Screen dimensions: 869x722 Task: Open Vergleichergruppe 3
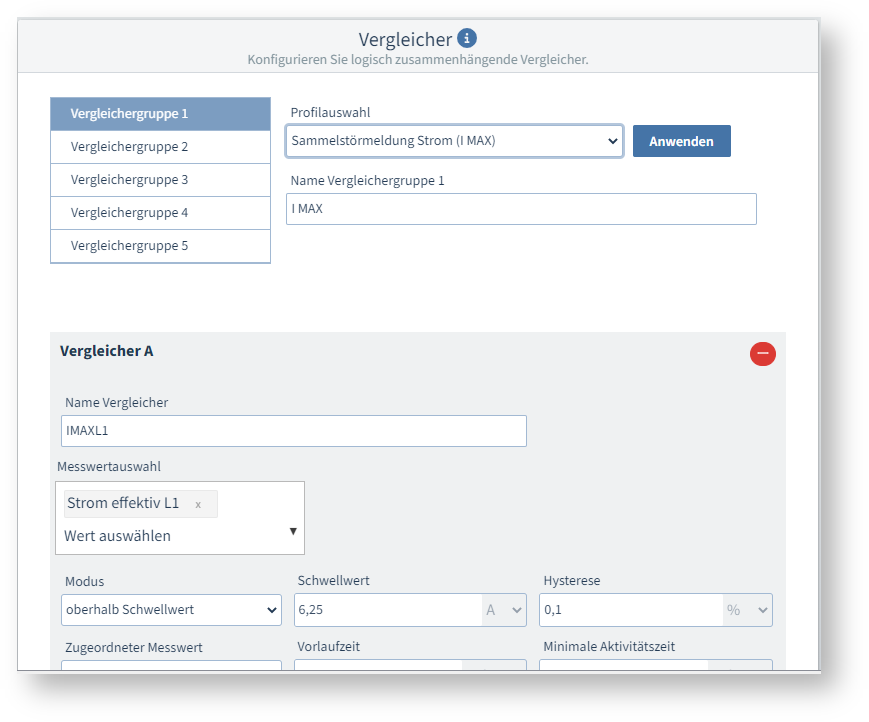pos(160,180)
